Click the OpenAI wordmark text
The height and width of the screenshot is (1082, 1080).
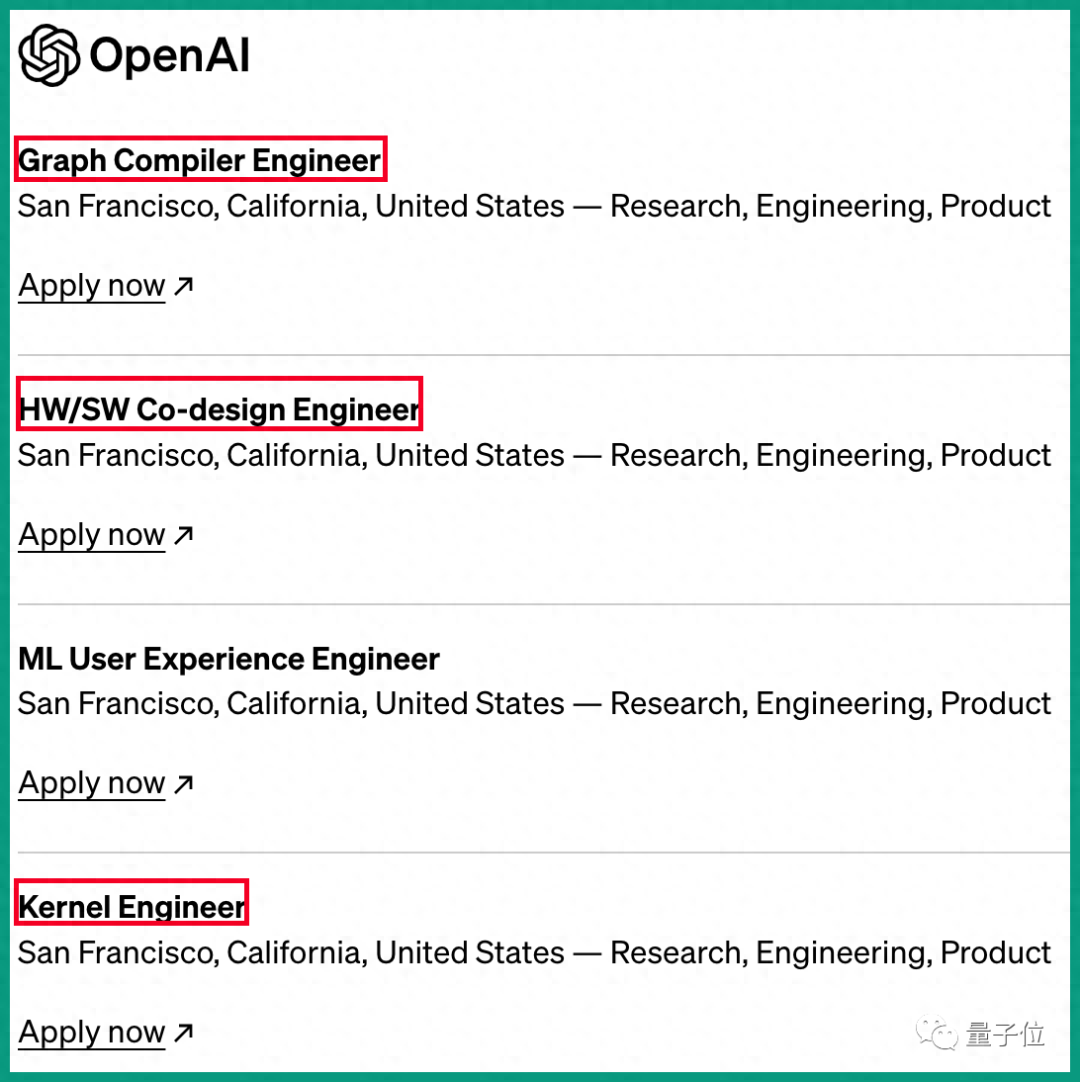tap(169, 56)
